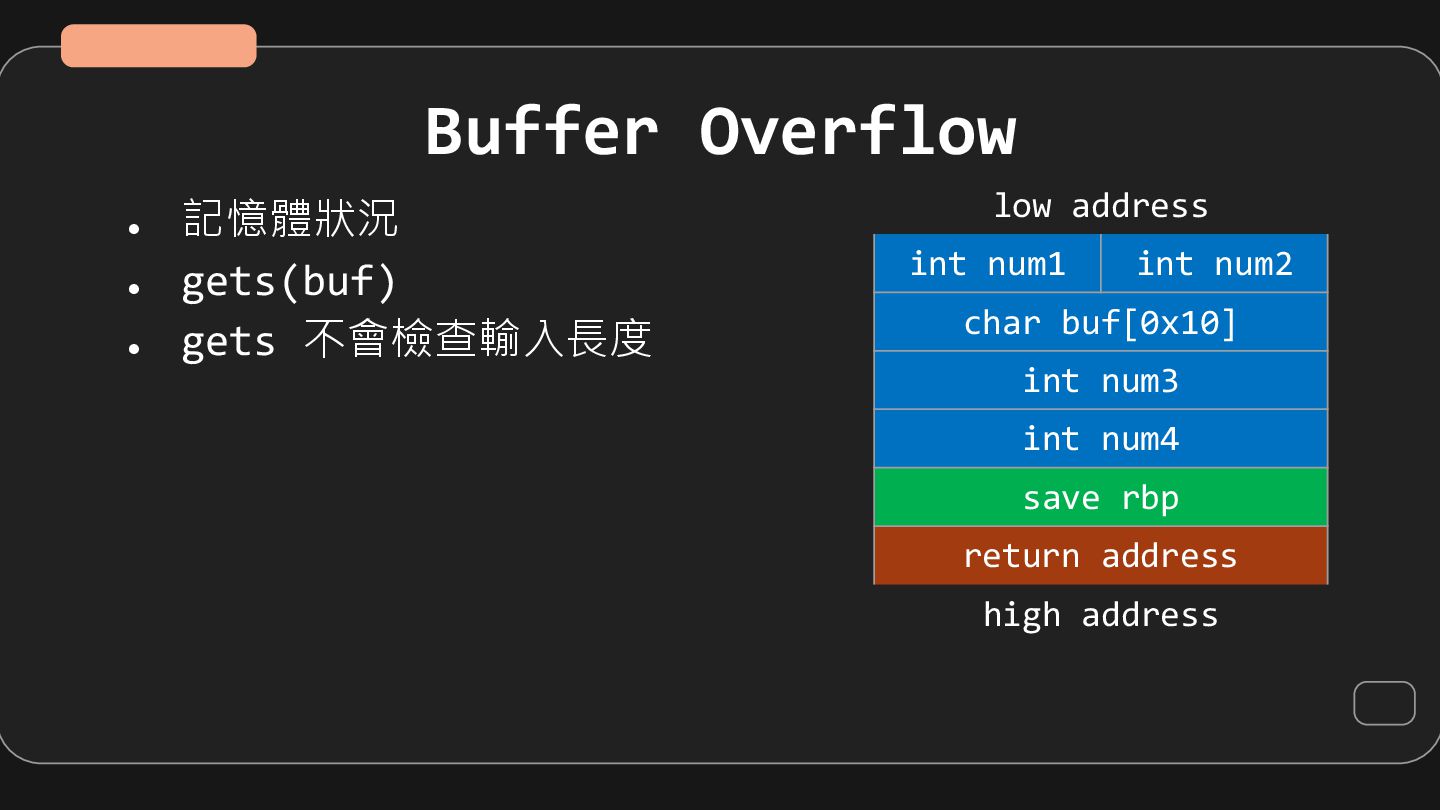Click the "int num4" stack row

coord(1101,439)
